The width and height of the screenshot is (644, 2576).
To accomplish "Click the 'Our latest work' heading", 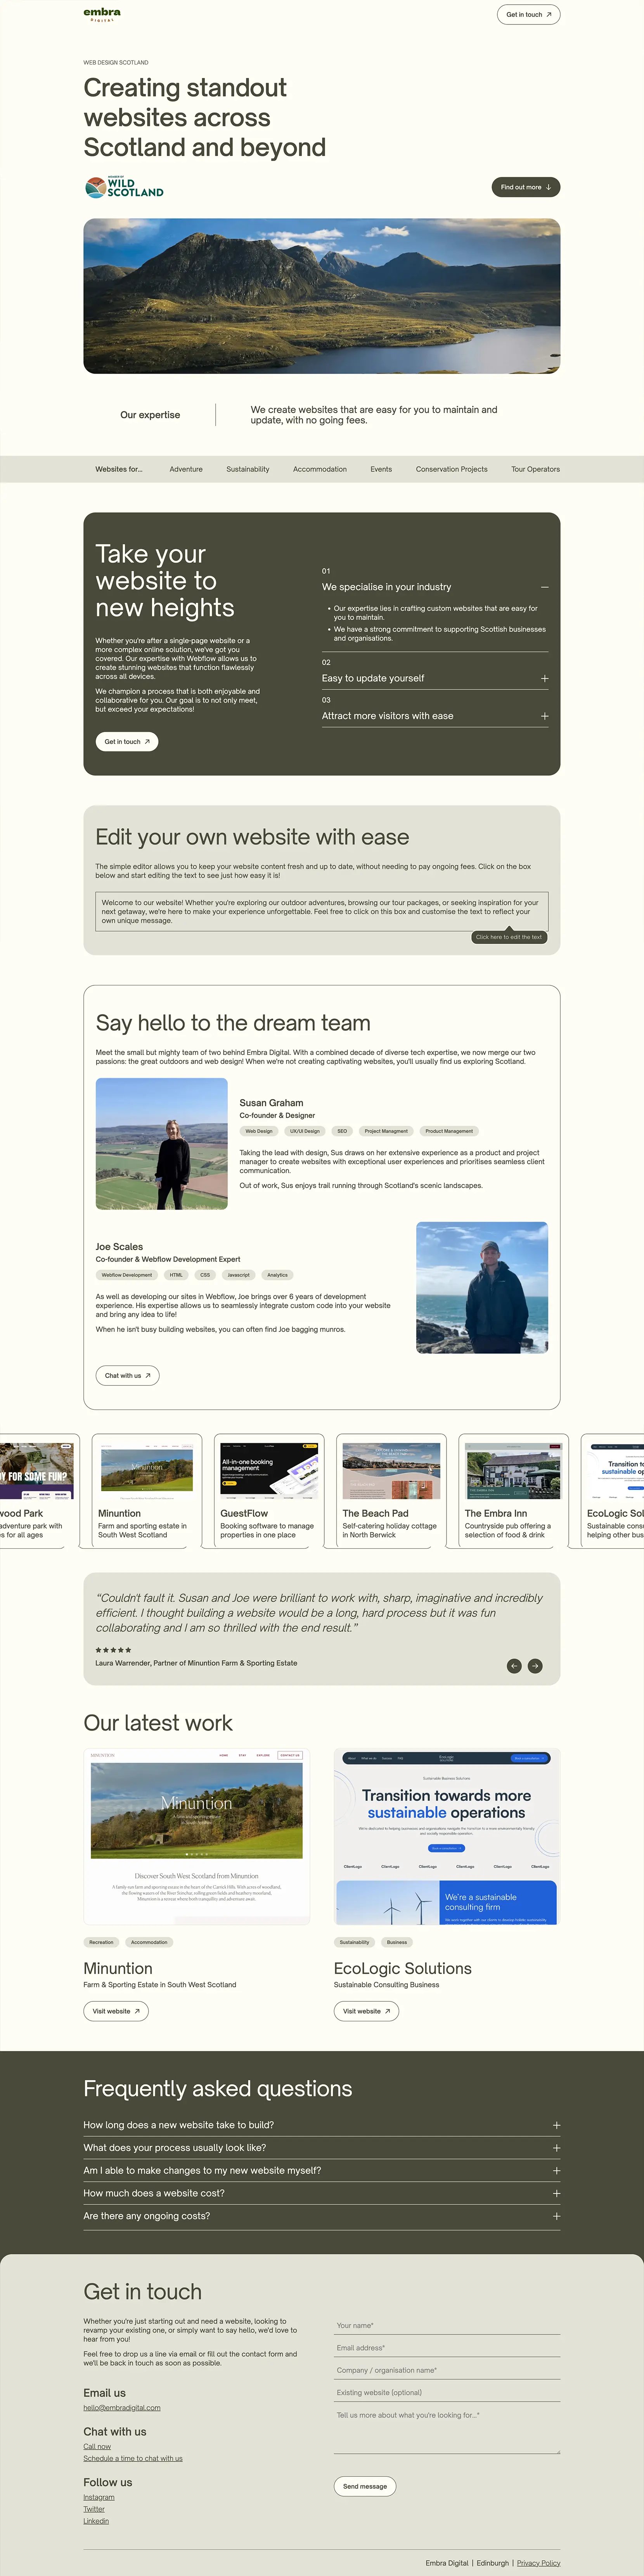I will tap(158, 1723).
